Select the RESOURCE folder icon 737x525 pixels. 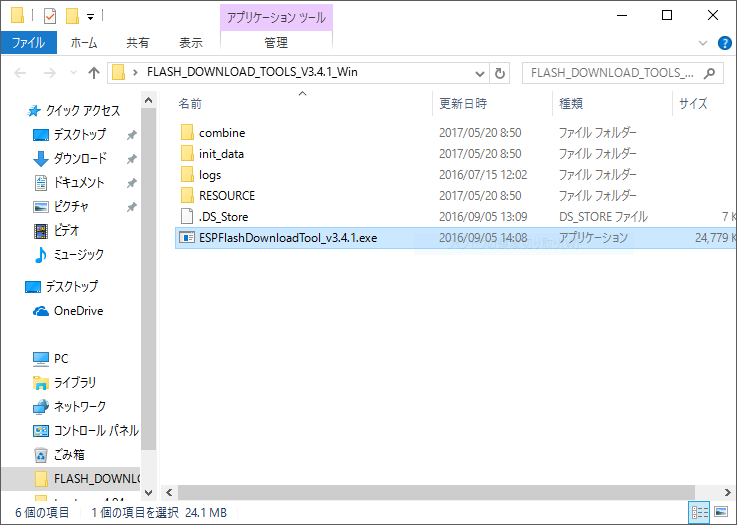pos(187,196)
